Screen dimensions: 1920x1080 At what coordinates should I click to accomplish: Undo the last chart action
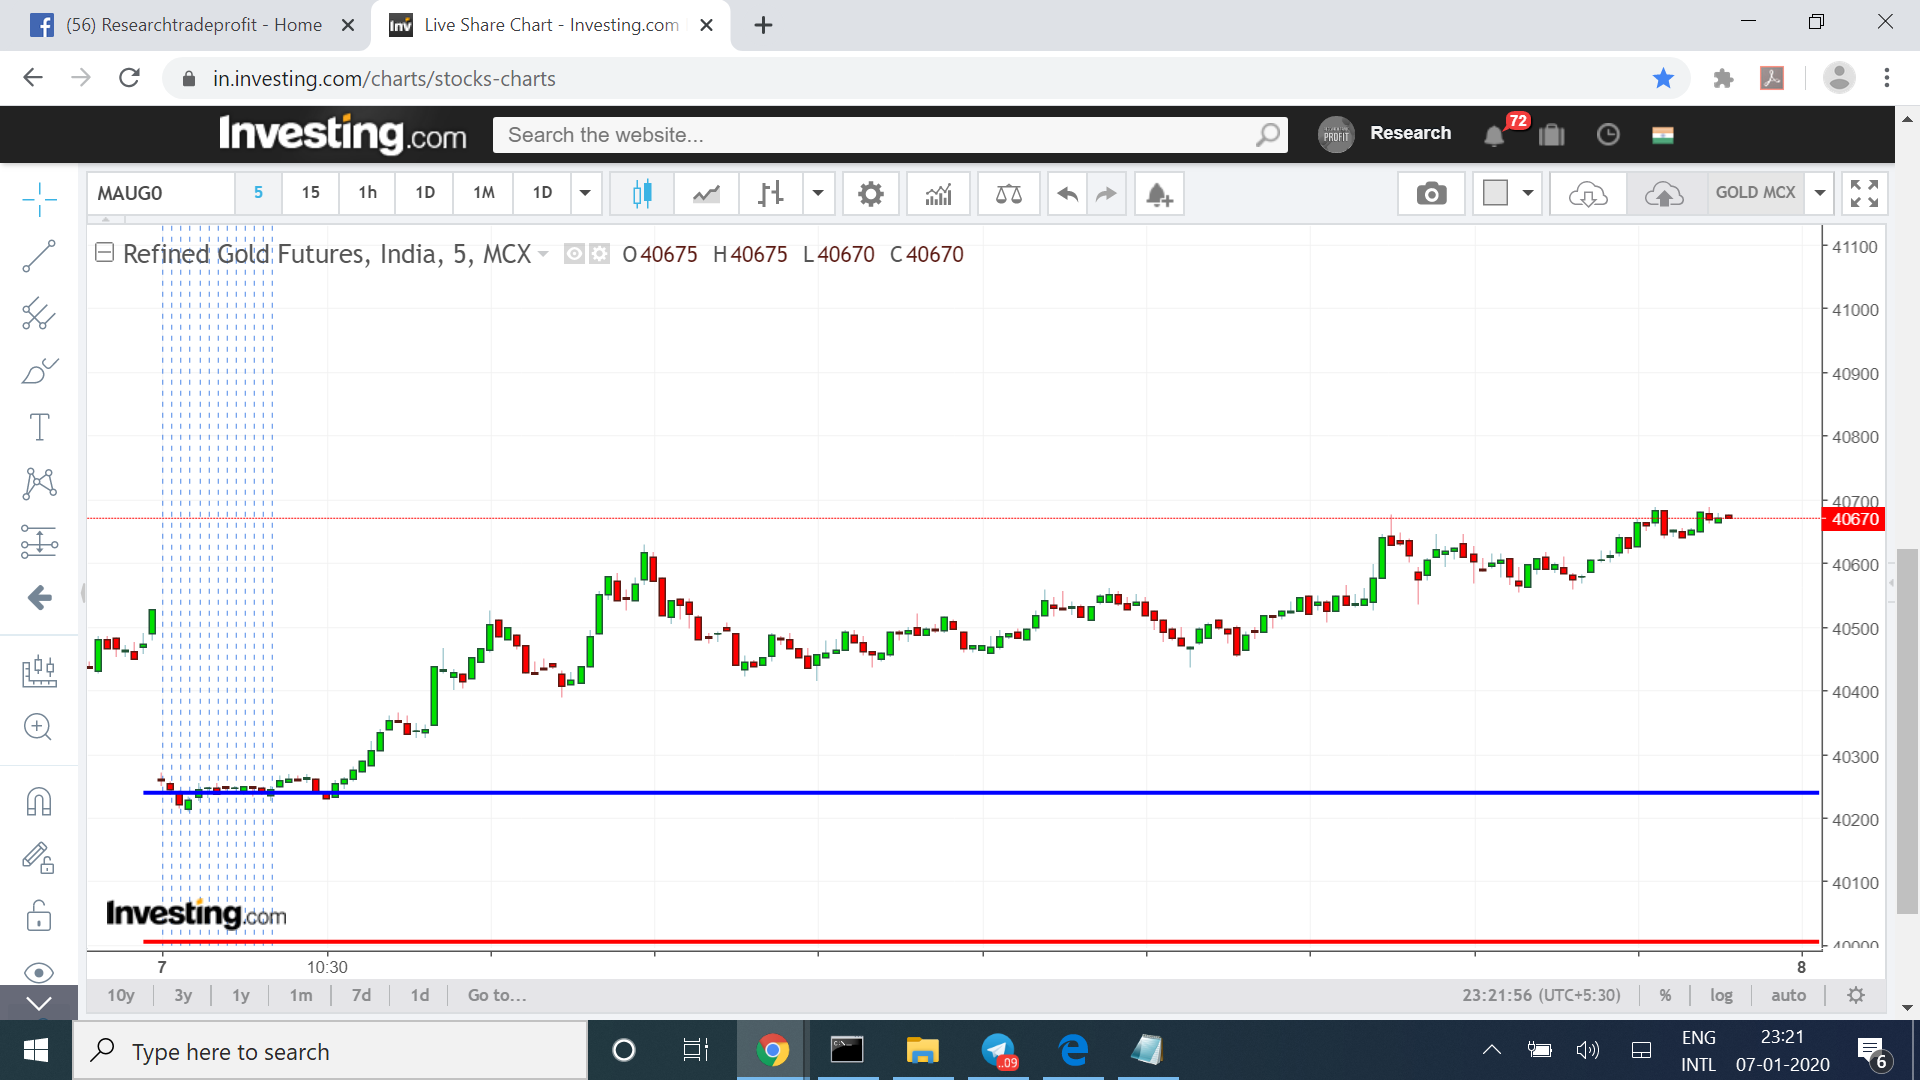click(1067, 193)
